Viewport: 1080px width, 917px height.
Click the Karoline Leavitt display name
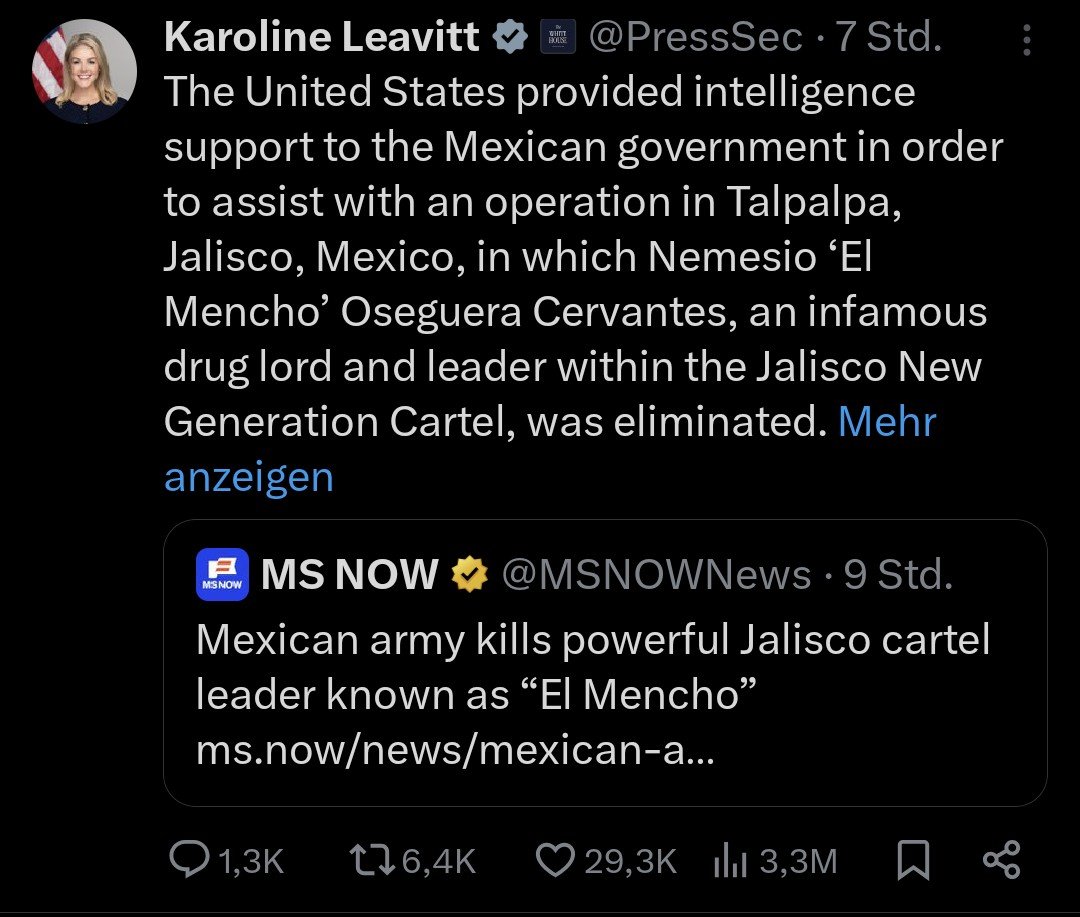321,39
